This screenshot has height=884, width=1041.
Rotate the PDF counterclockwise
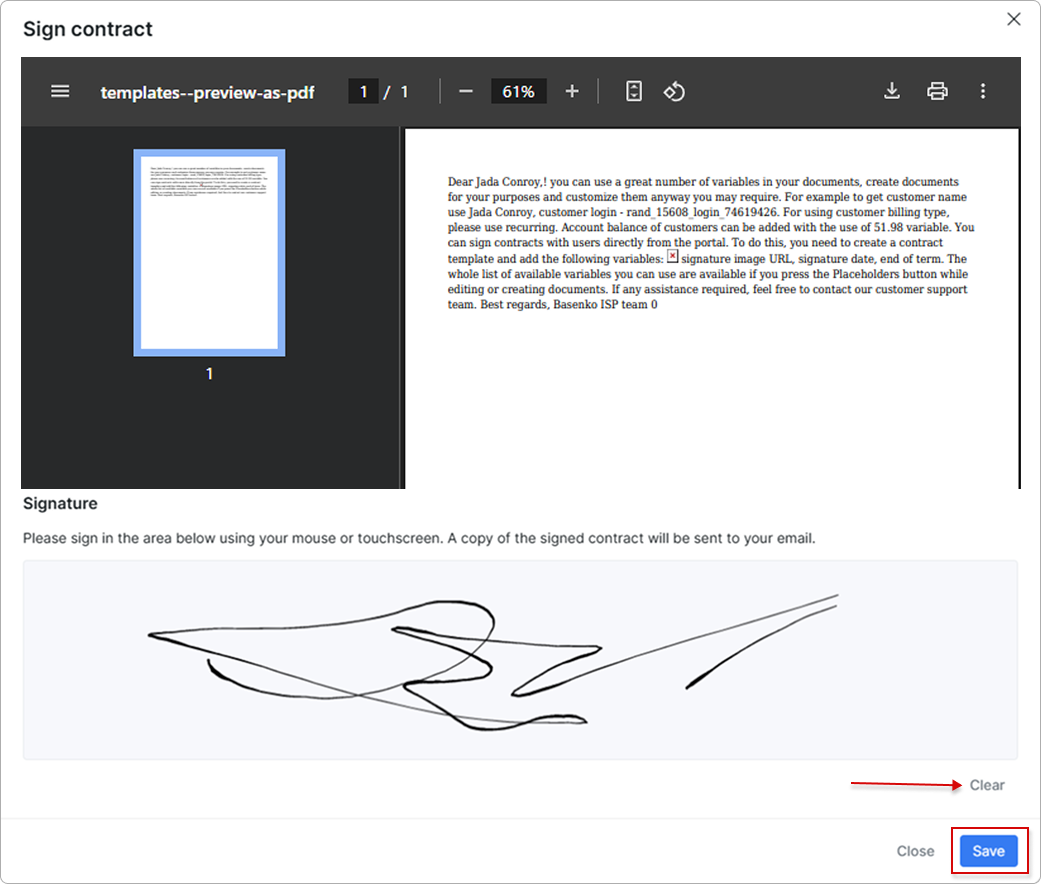[674, 92]
